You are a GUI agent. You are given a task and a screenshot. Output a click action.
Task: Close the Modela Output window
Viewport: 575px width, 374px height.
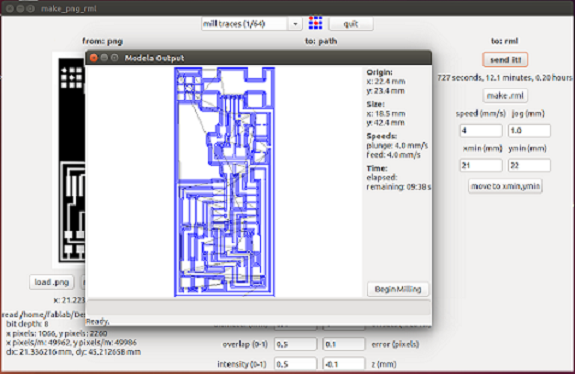94,58
